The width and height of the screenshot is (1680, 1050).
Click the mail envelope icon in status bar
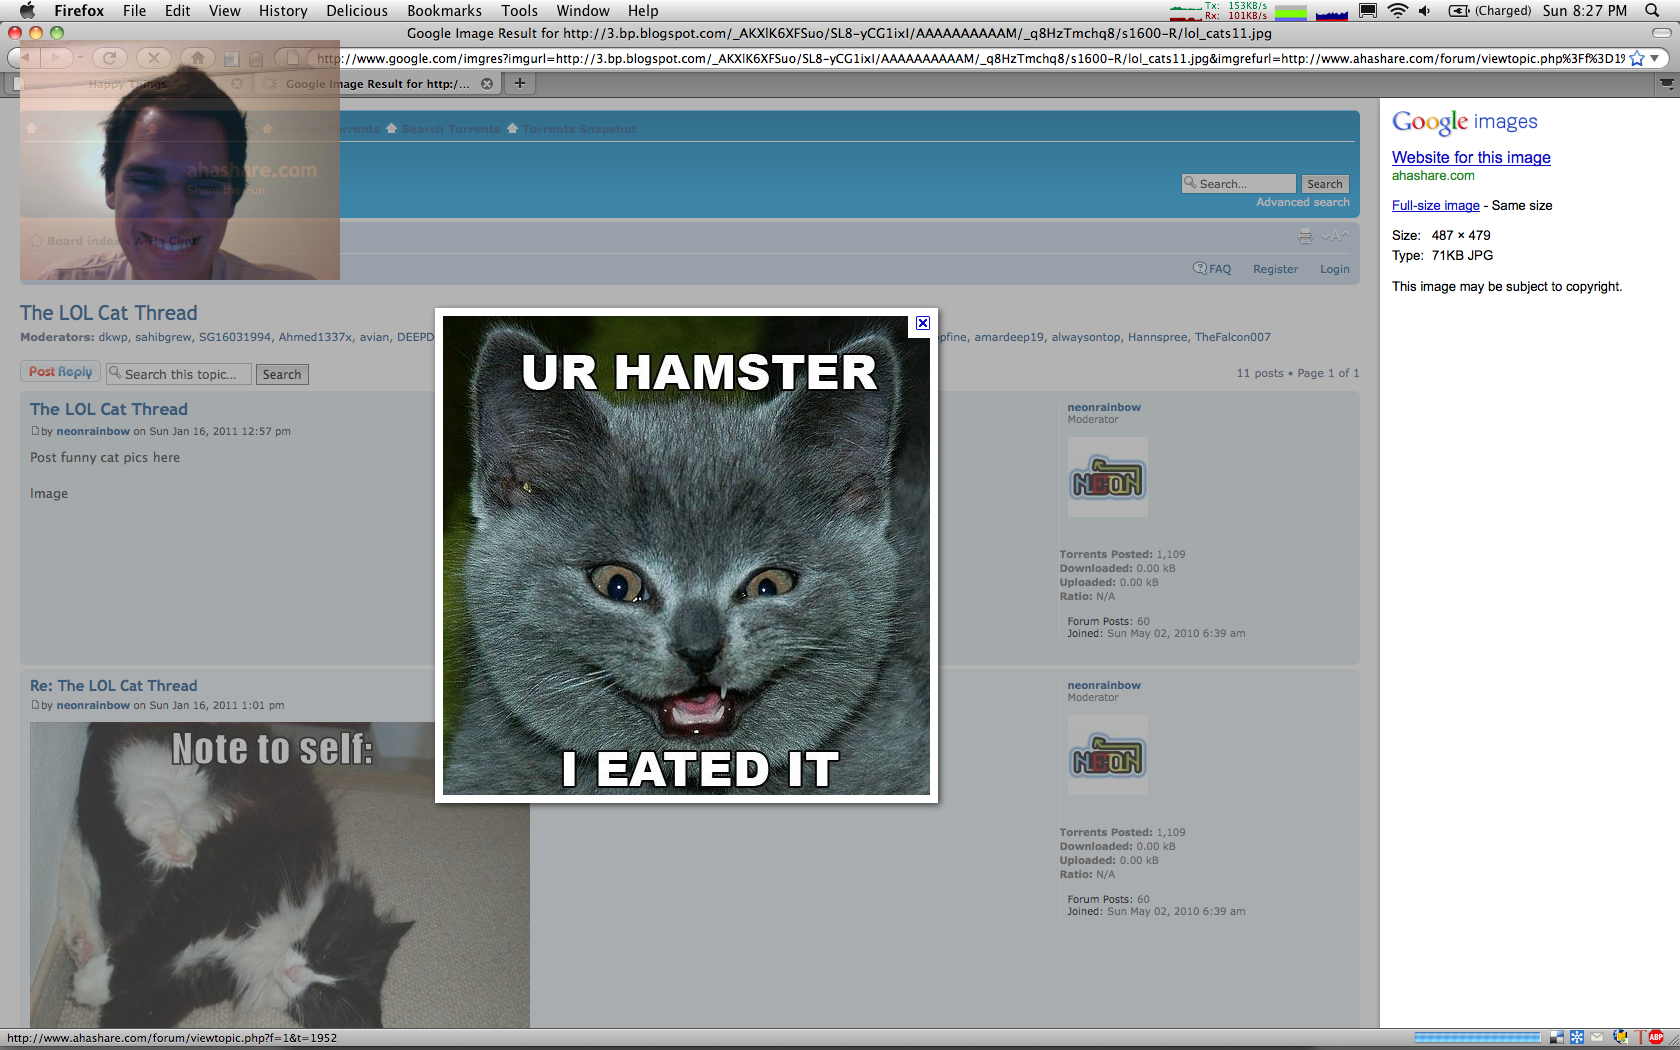pos(1597,1037)
